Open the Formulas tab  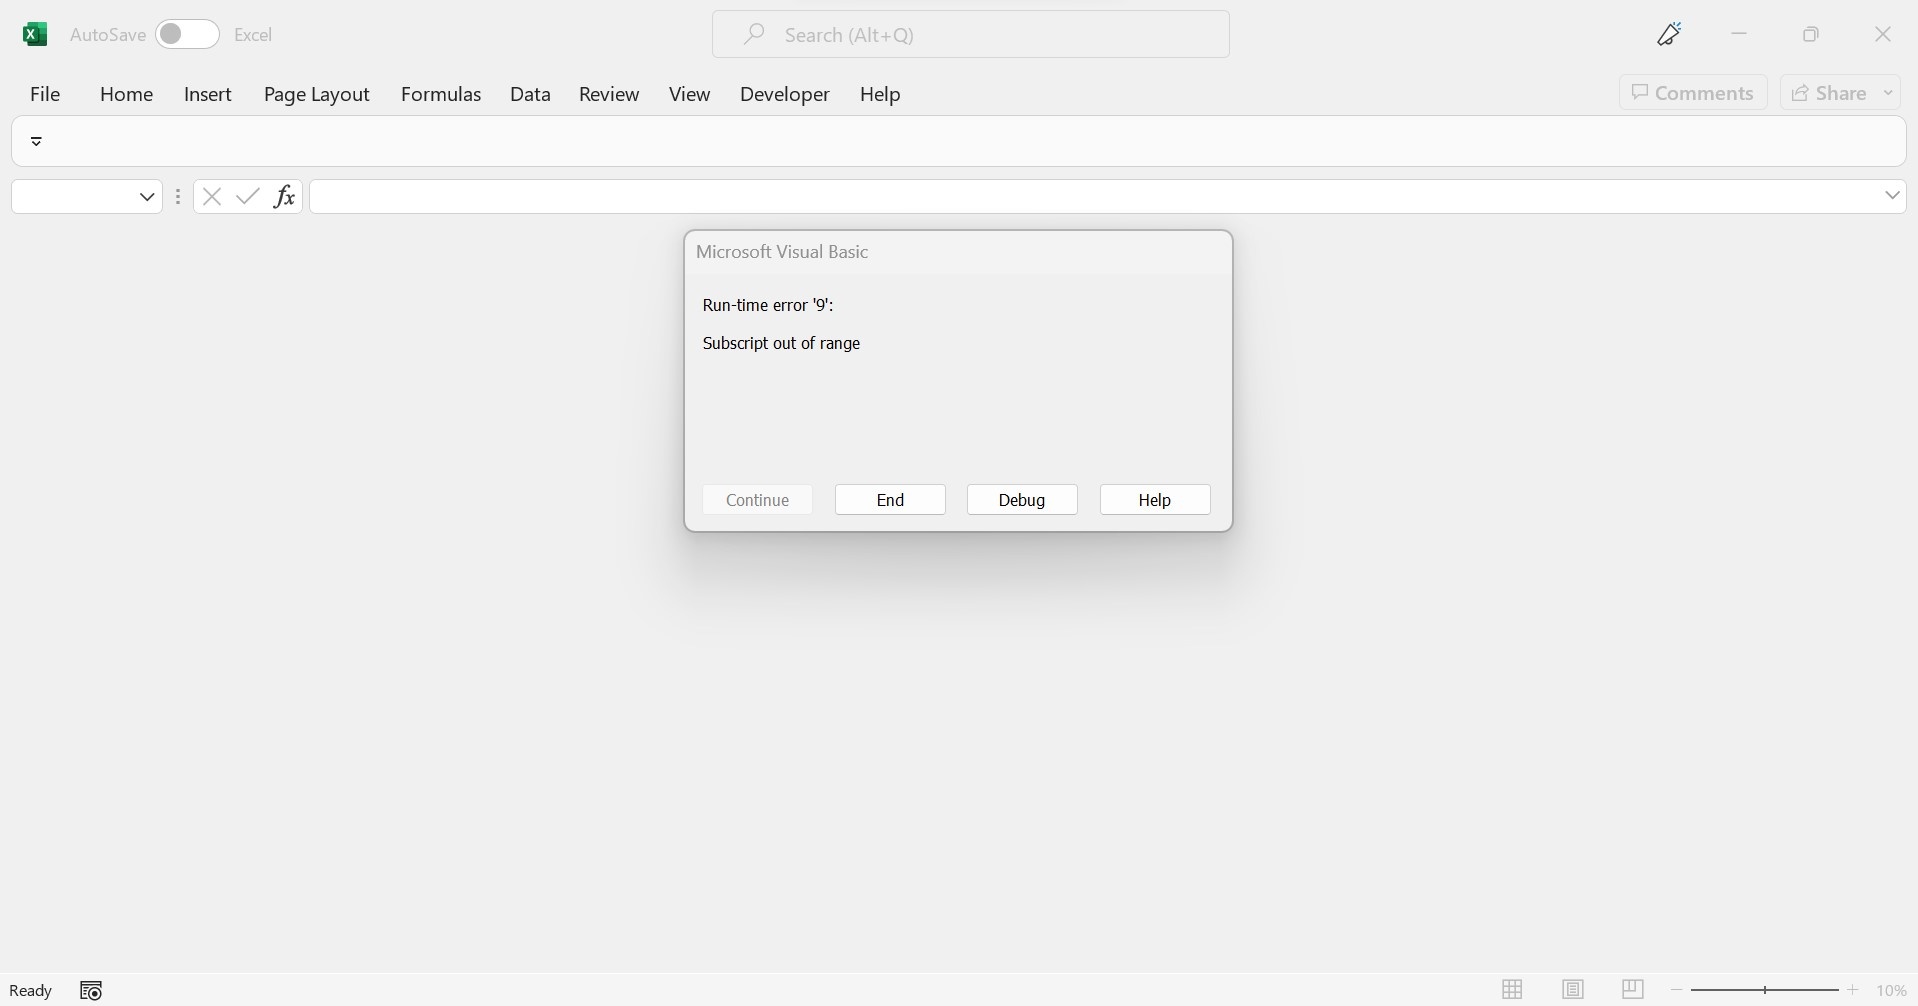[x=441, y=94]
